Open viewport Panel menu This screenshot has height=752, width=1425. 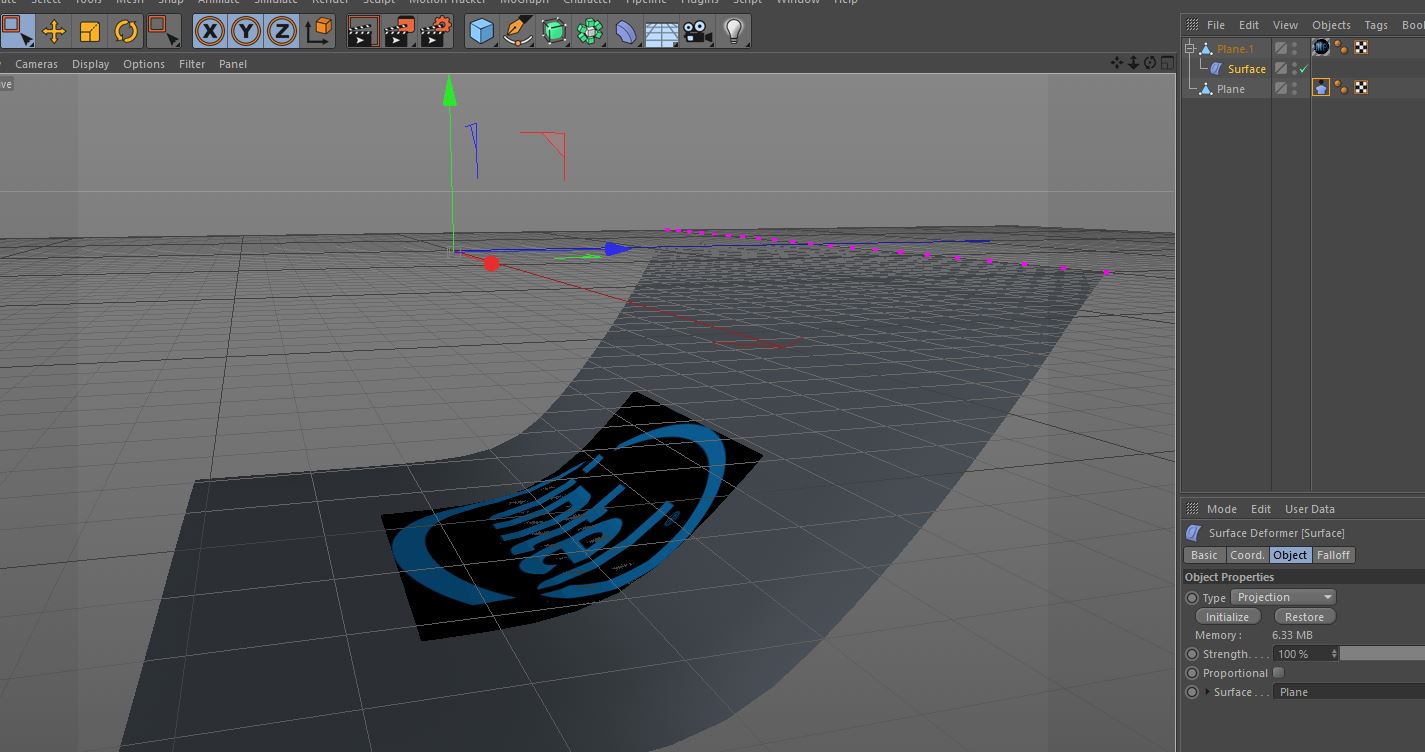point(233,64)
